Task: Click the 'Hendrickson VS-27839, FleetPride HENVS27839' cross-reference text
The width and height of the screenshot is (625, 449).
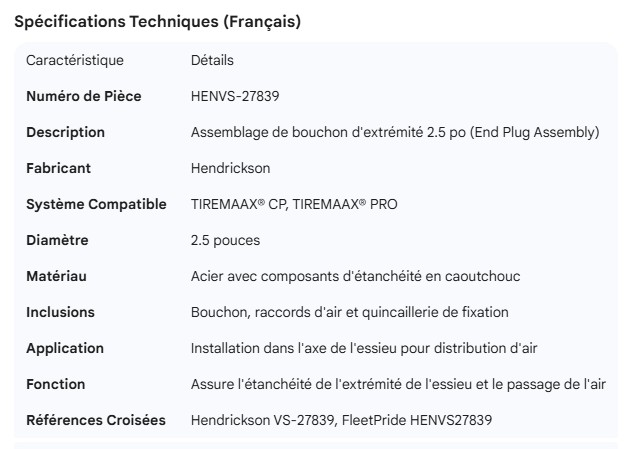Action: [x=341, y=420]
